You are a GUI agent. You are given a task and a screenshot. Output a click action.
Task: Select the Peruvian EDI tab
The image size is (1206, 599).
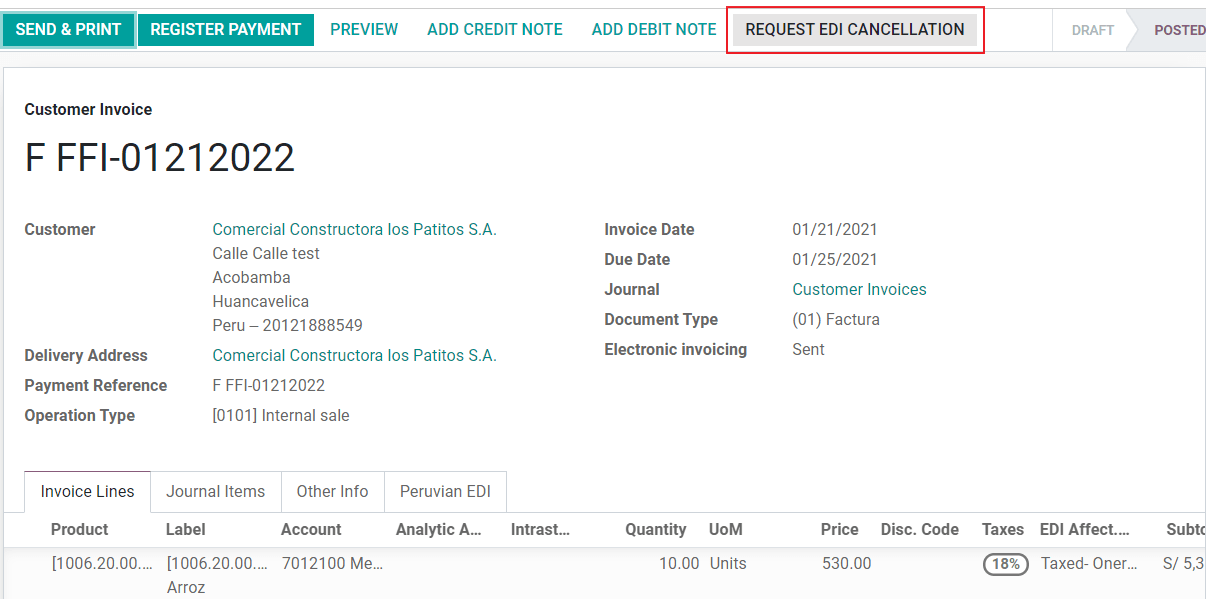445,491
